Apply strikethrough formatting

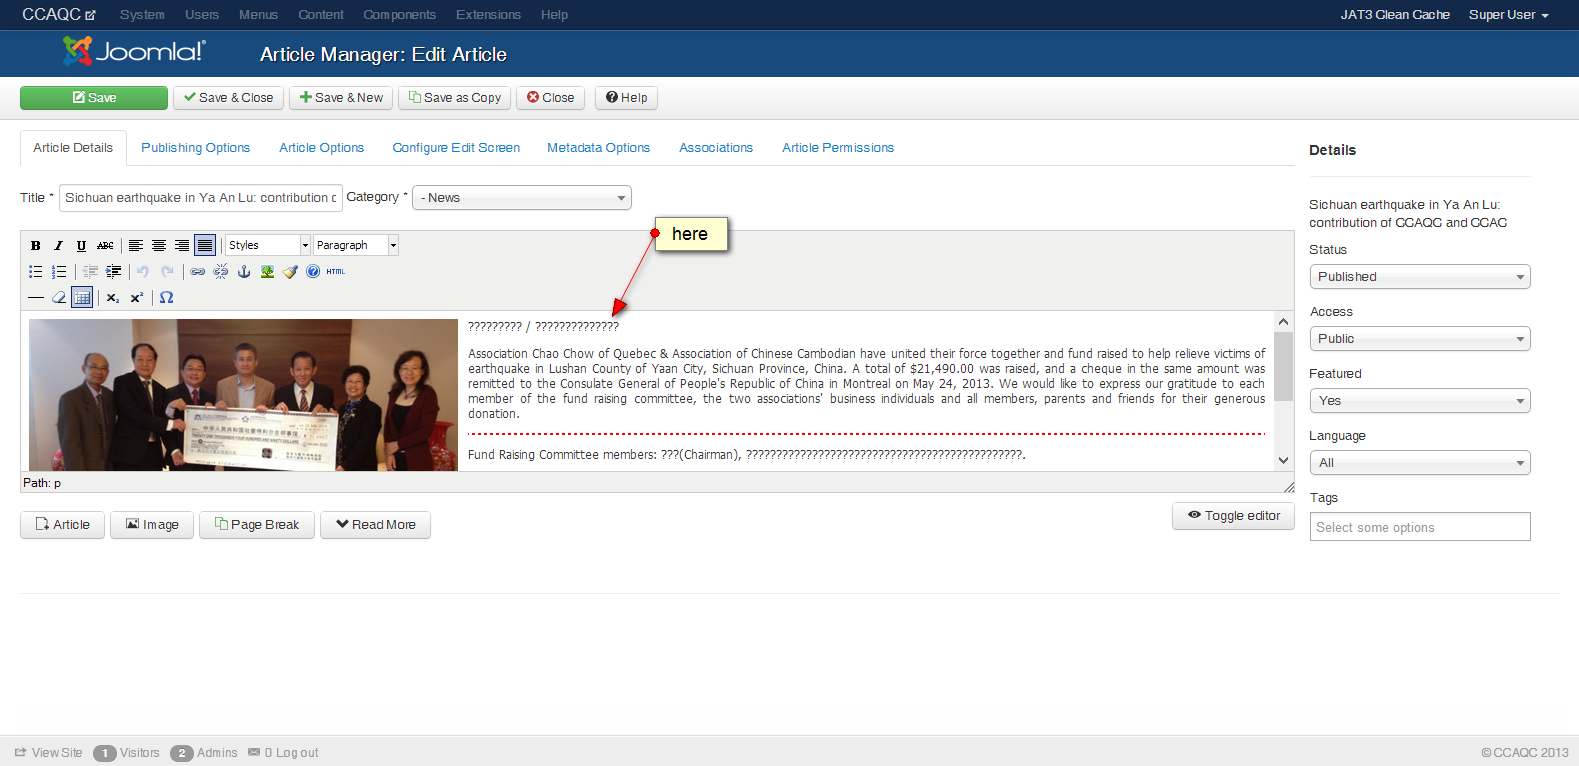click(105, 245)
